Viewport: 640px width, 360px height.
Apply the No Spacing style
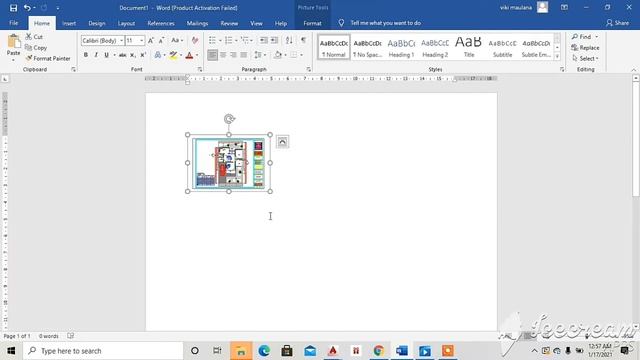[x=367, y=47]
